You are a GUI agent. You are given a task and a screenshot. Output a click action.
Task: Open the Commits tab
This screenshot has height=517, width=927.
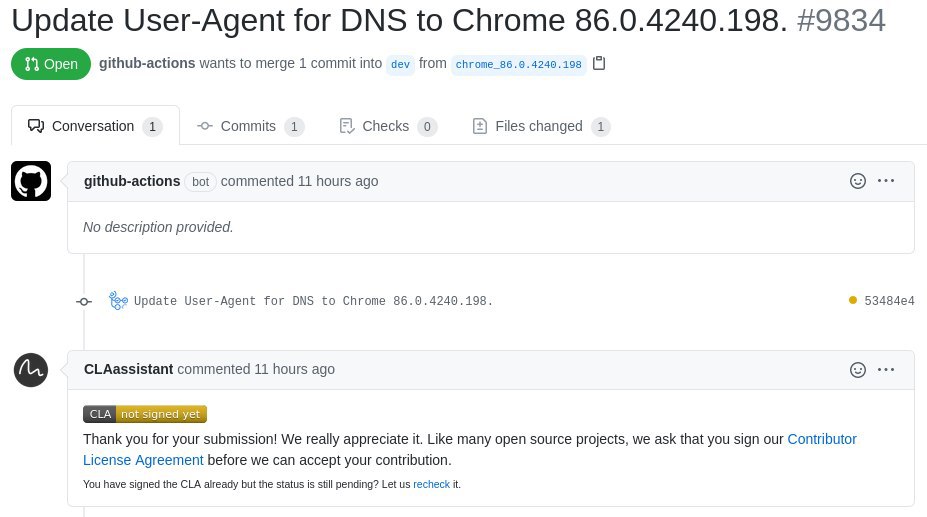point(251,126)
